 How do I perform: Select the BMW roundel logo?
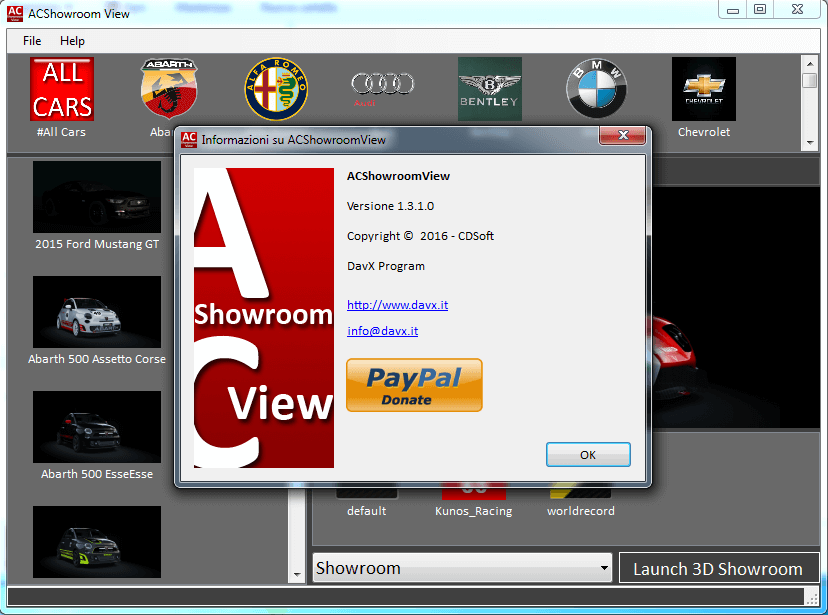597,89
